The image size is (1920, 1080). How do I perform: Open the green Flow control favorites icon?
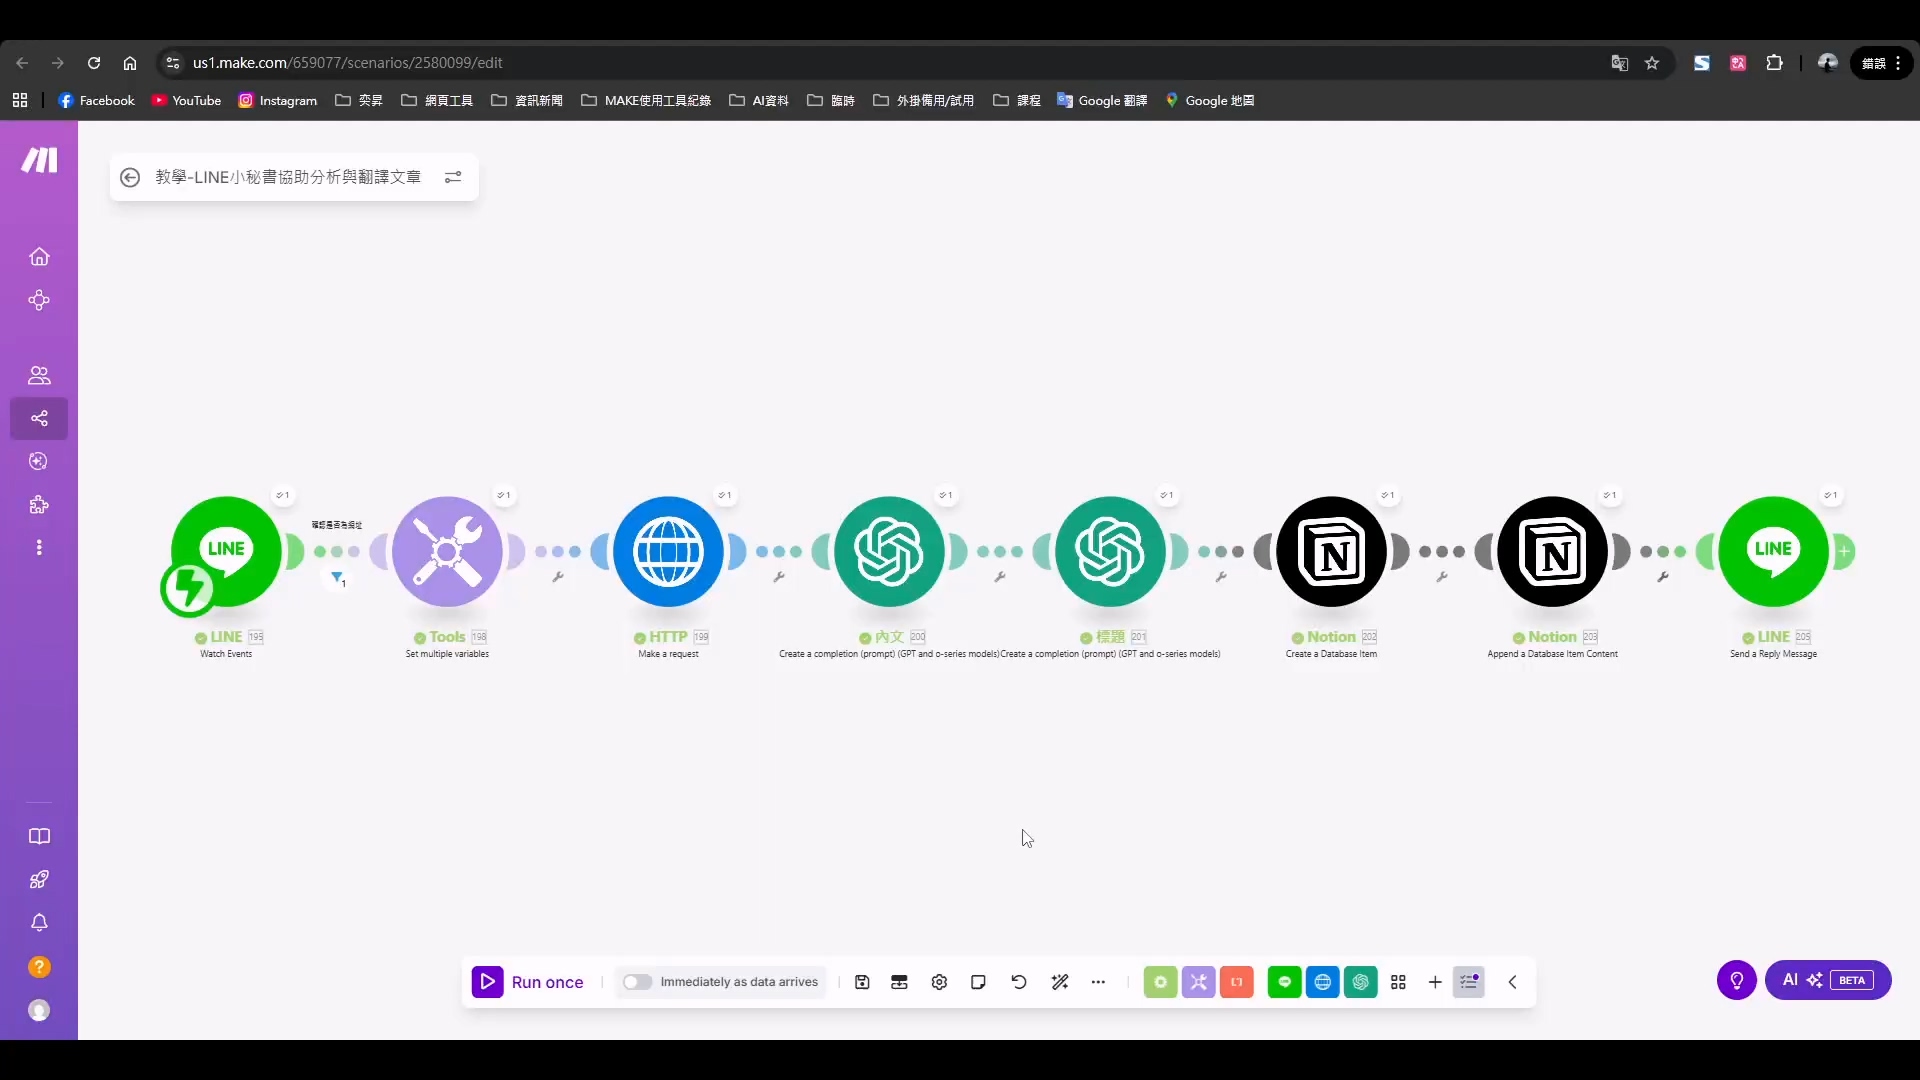point(1160,982)
